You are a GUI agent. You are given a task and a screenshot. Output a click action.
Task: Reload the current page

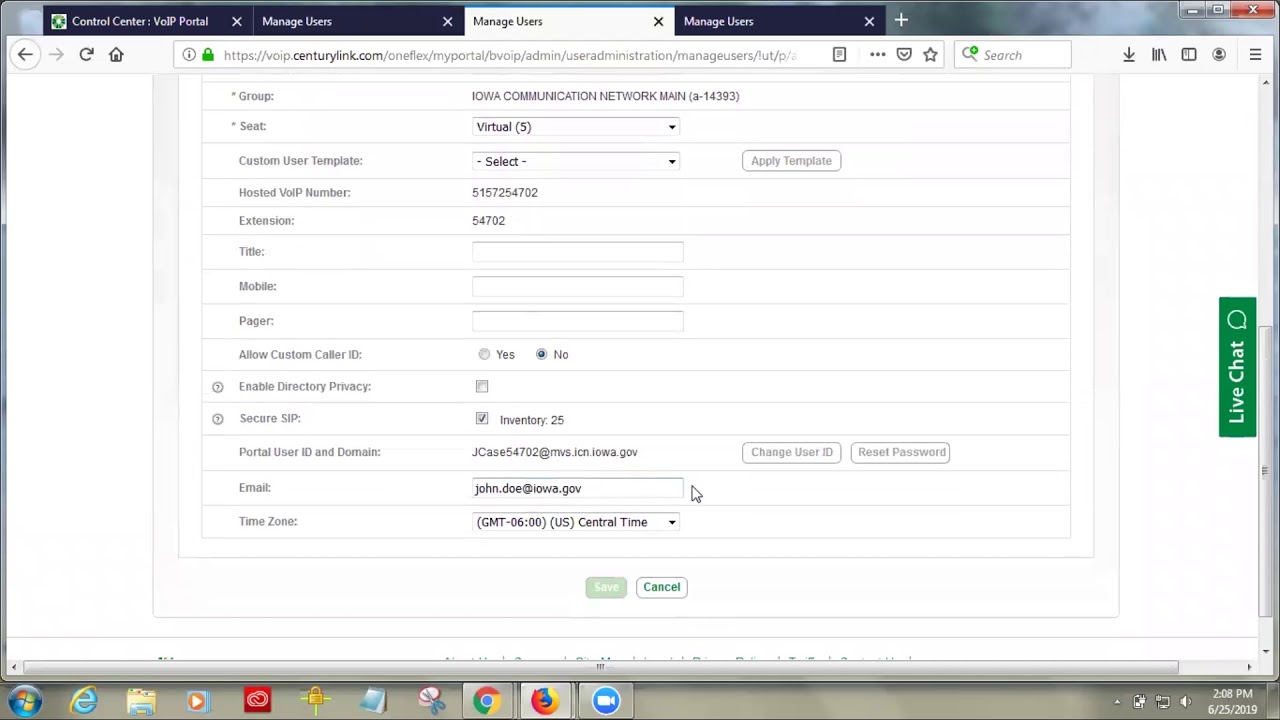coord(86,55)
